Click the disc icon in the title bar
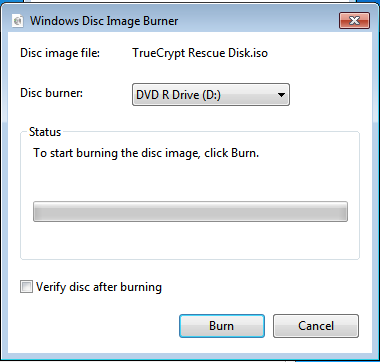This screenshot has width=380, height=362. pyautogui.click(x=17, y=21)
